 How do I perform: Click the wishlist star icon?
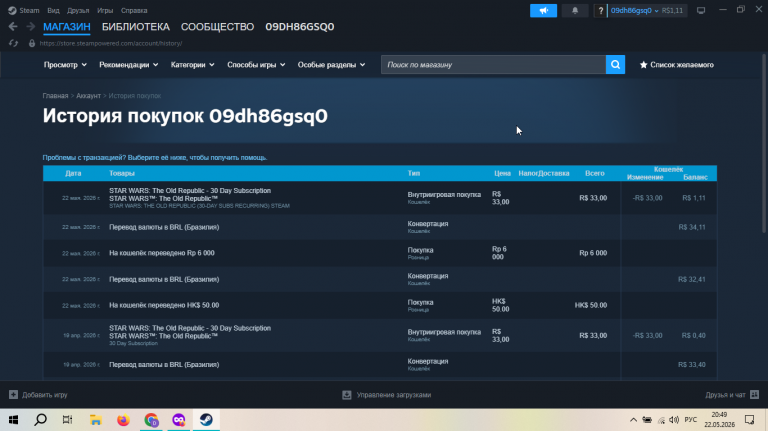(x=644, y=65)
